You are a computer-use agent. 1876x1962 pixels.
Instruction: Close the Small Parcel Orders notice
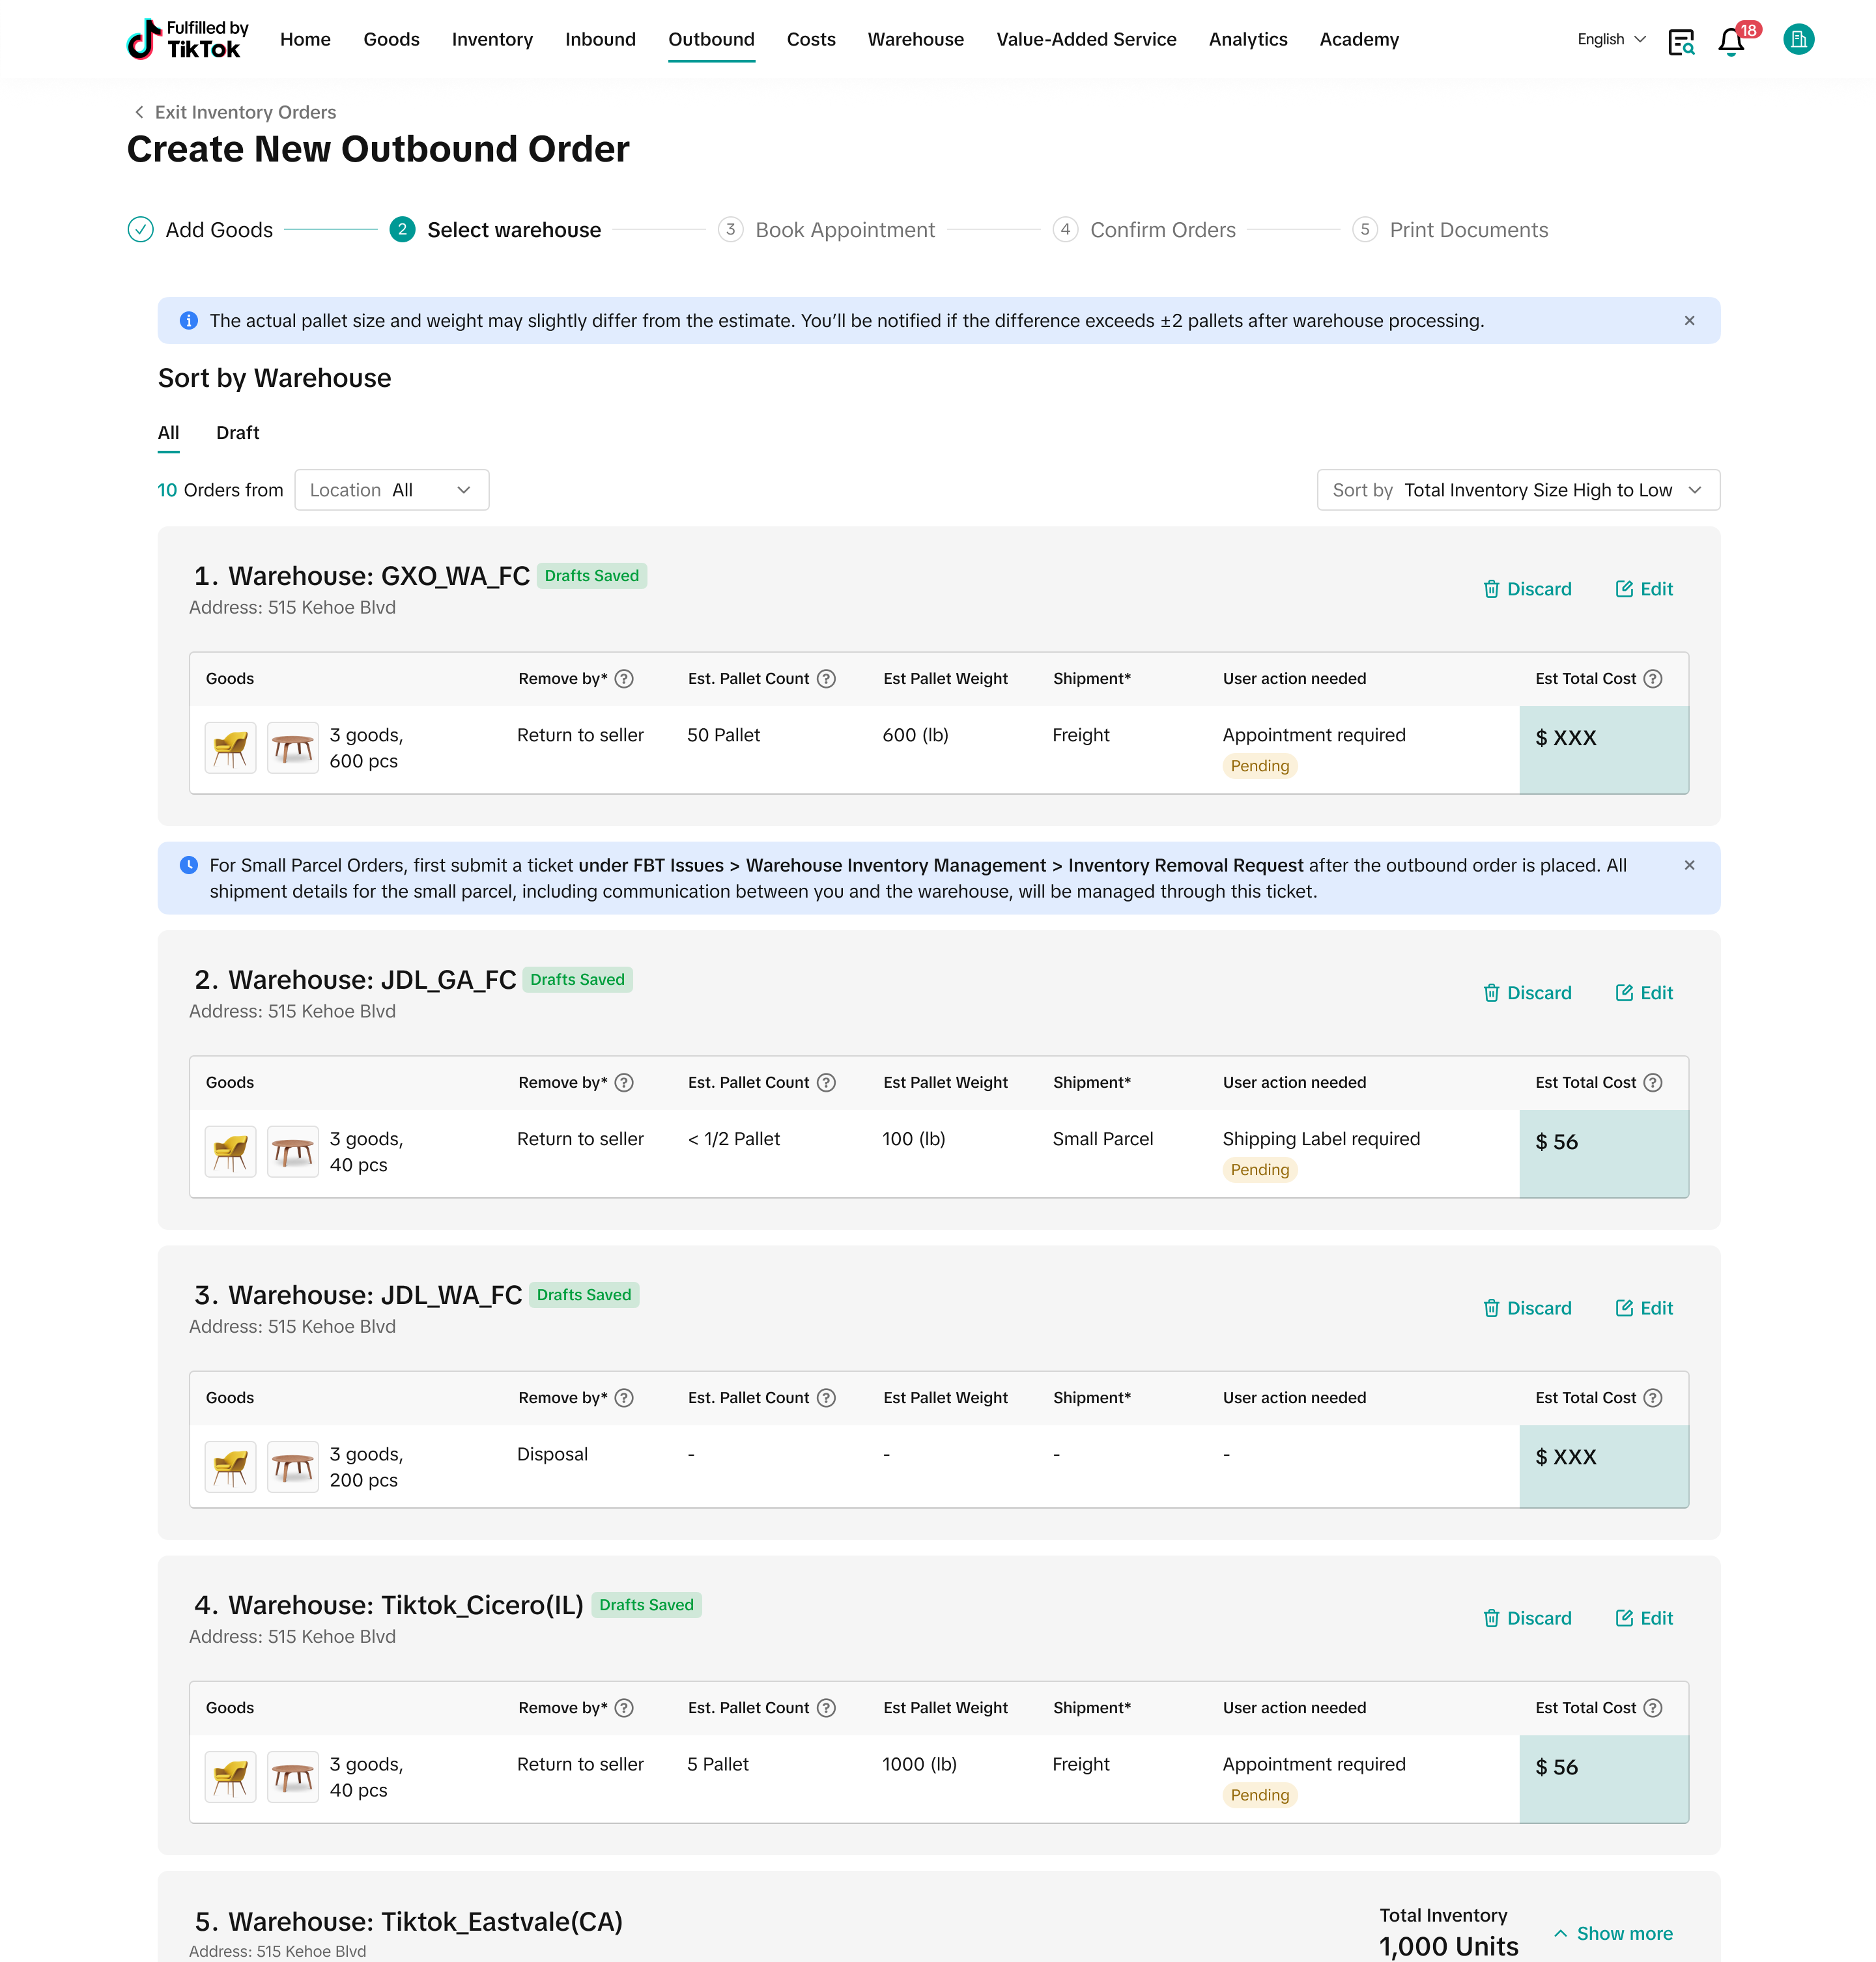1689,865
